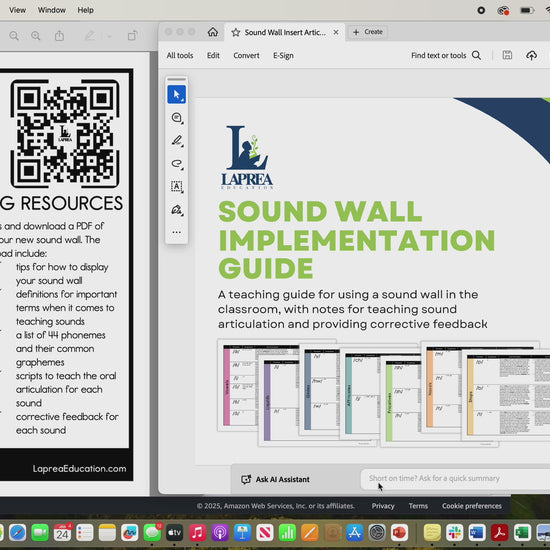
Task: Click the Ask AI Assistant button
Action: click(275, 479)
